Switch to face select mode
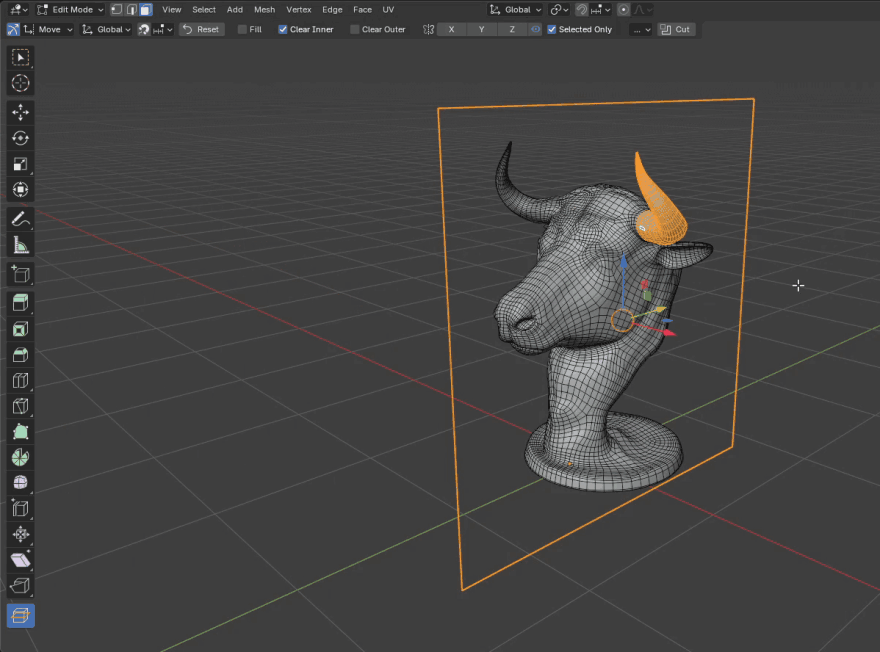Image resolution: width=880 pixels, height=652 pixels. click(146, 10)
